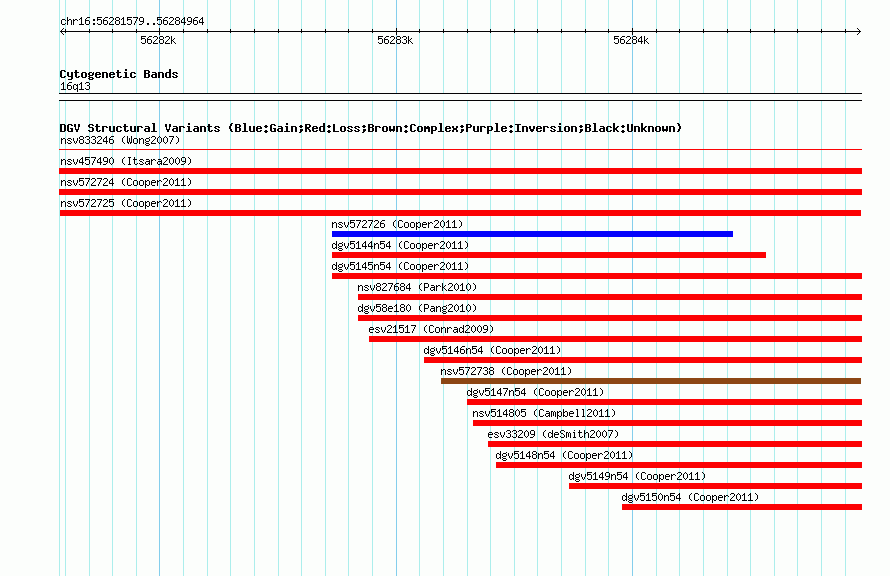Select dgv5146n54 (Cooper2011) label
Image resolution: width=890 pixels, height=576 pixels.
pos(492,350)
